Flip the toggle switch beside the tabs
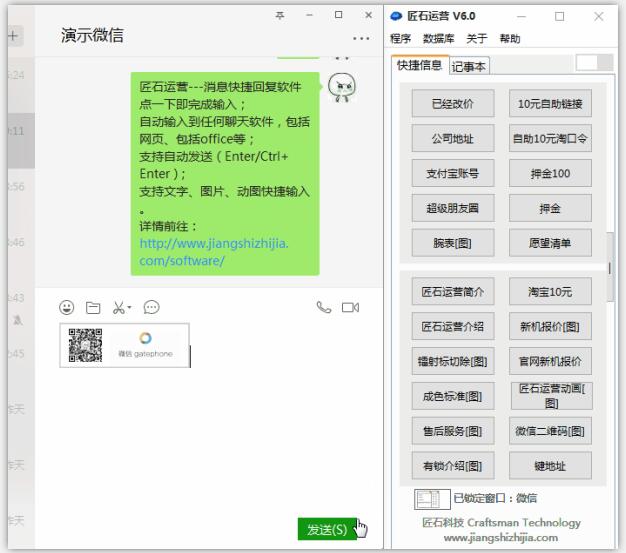This screenshot has width=626, height=553. tap(593, 62)
